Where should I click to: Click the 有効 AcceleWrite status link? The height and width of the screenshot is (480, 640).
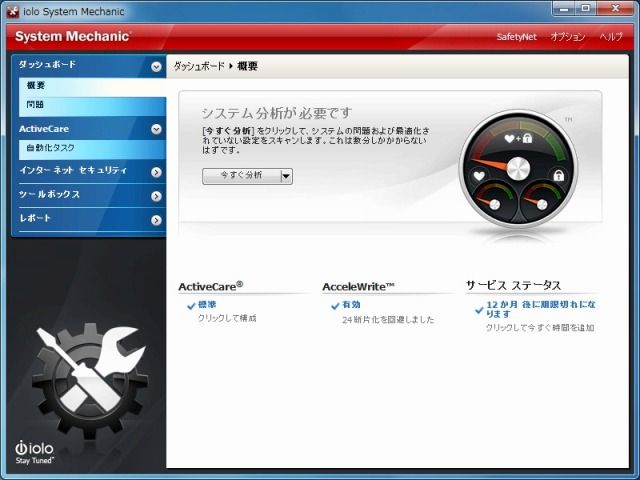(x=351, y=304)
